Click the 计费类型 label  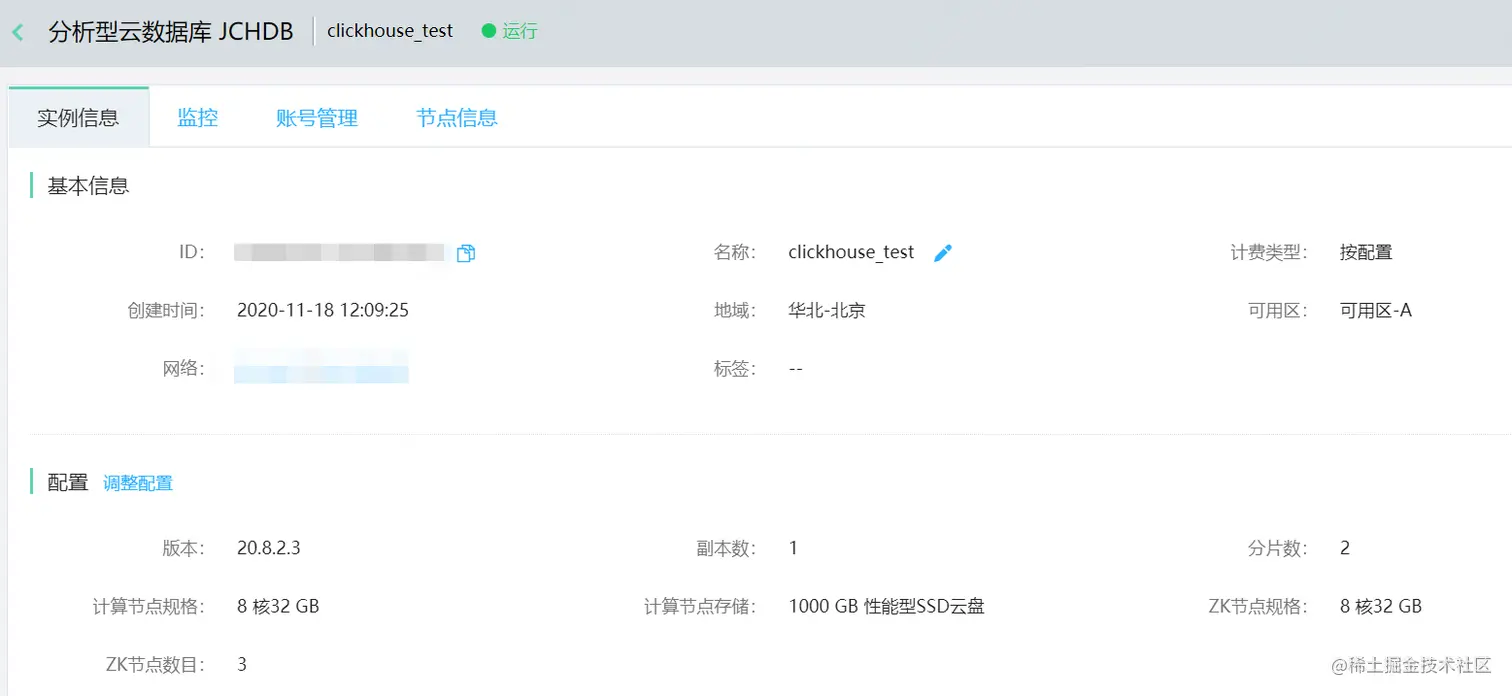[1269, 252]
